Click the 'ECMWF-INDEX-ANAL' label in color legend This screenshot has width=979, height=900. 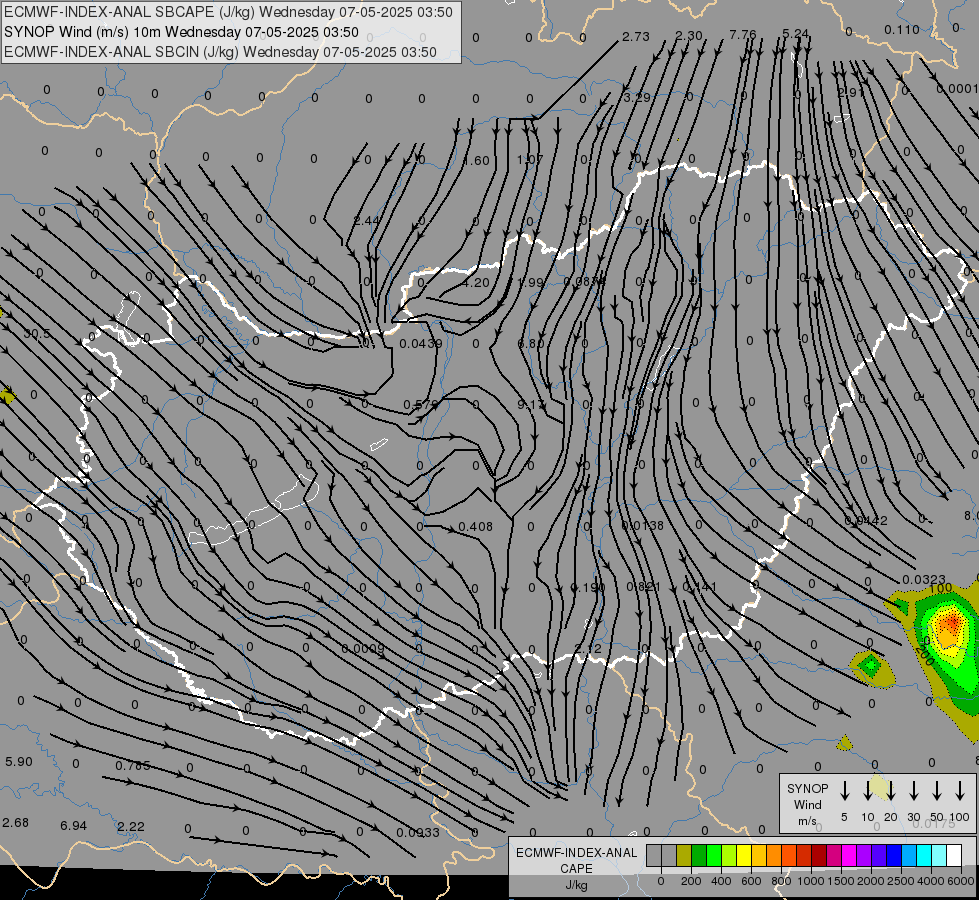tap(576, 853)
